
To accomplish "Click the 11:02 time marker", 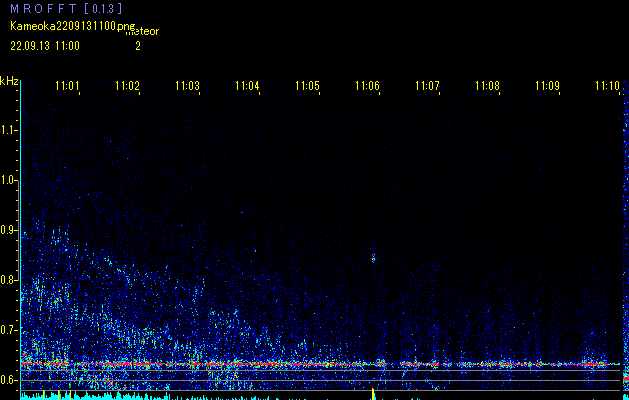I will [x=127, y=86].
